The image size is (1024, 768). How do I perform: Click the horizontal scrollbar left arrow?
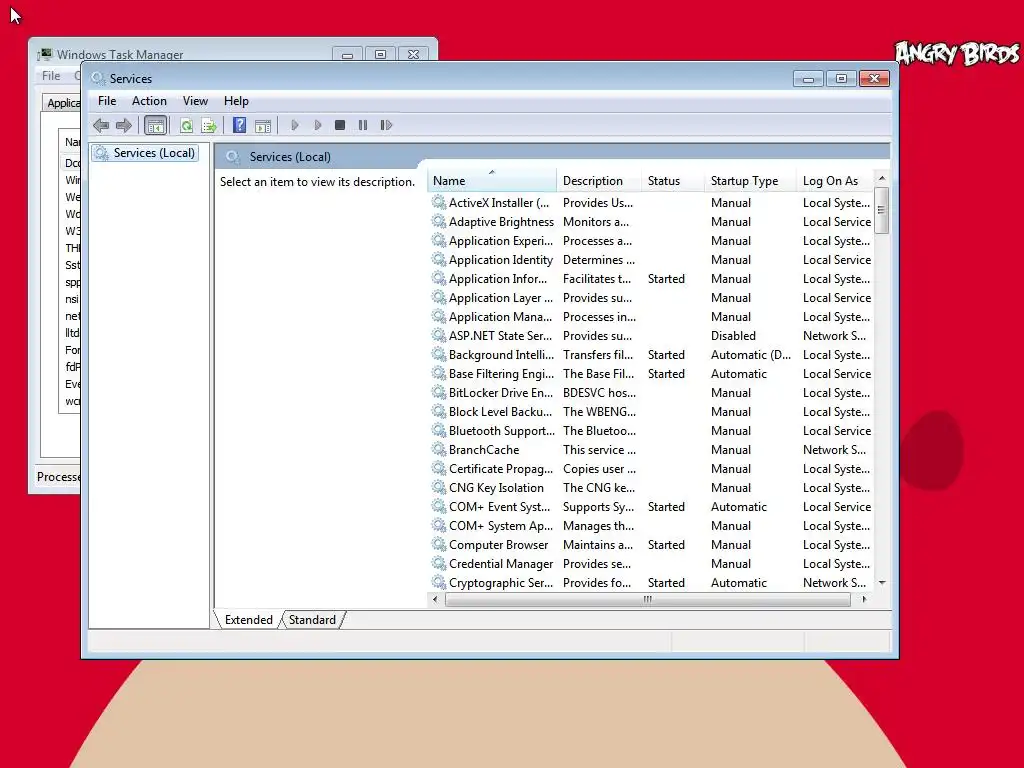[436, 599]
